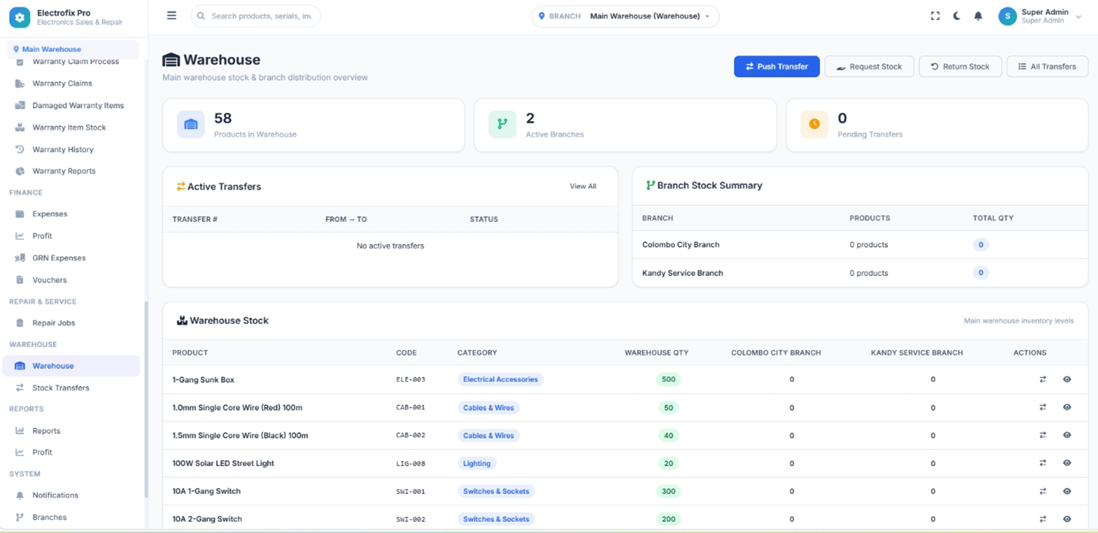This screenshot has height=533, width=1098.
Task: Click Repair Jobs icon in sidebar
Action: click(20, 323)
